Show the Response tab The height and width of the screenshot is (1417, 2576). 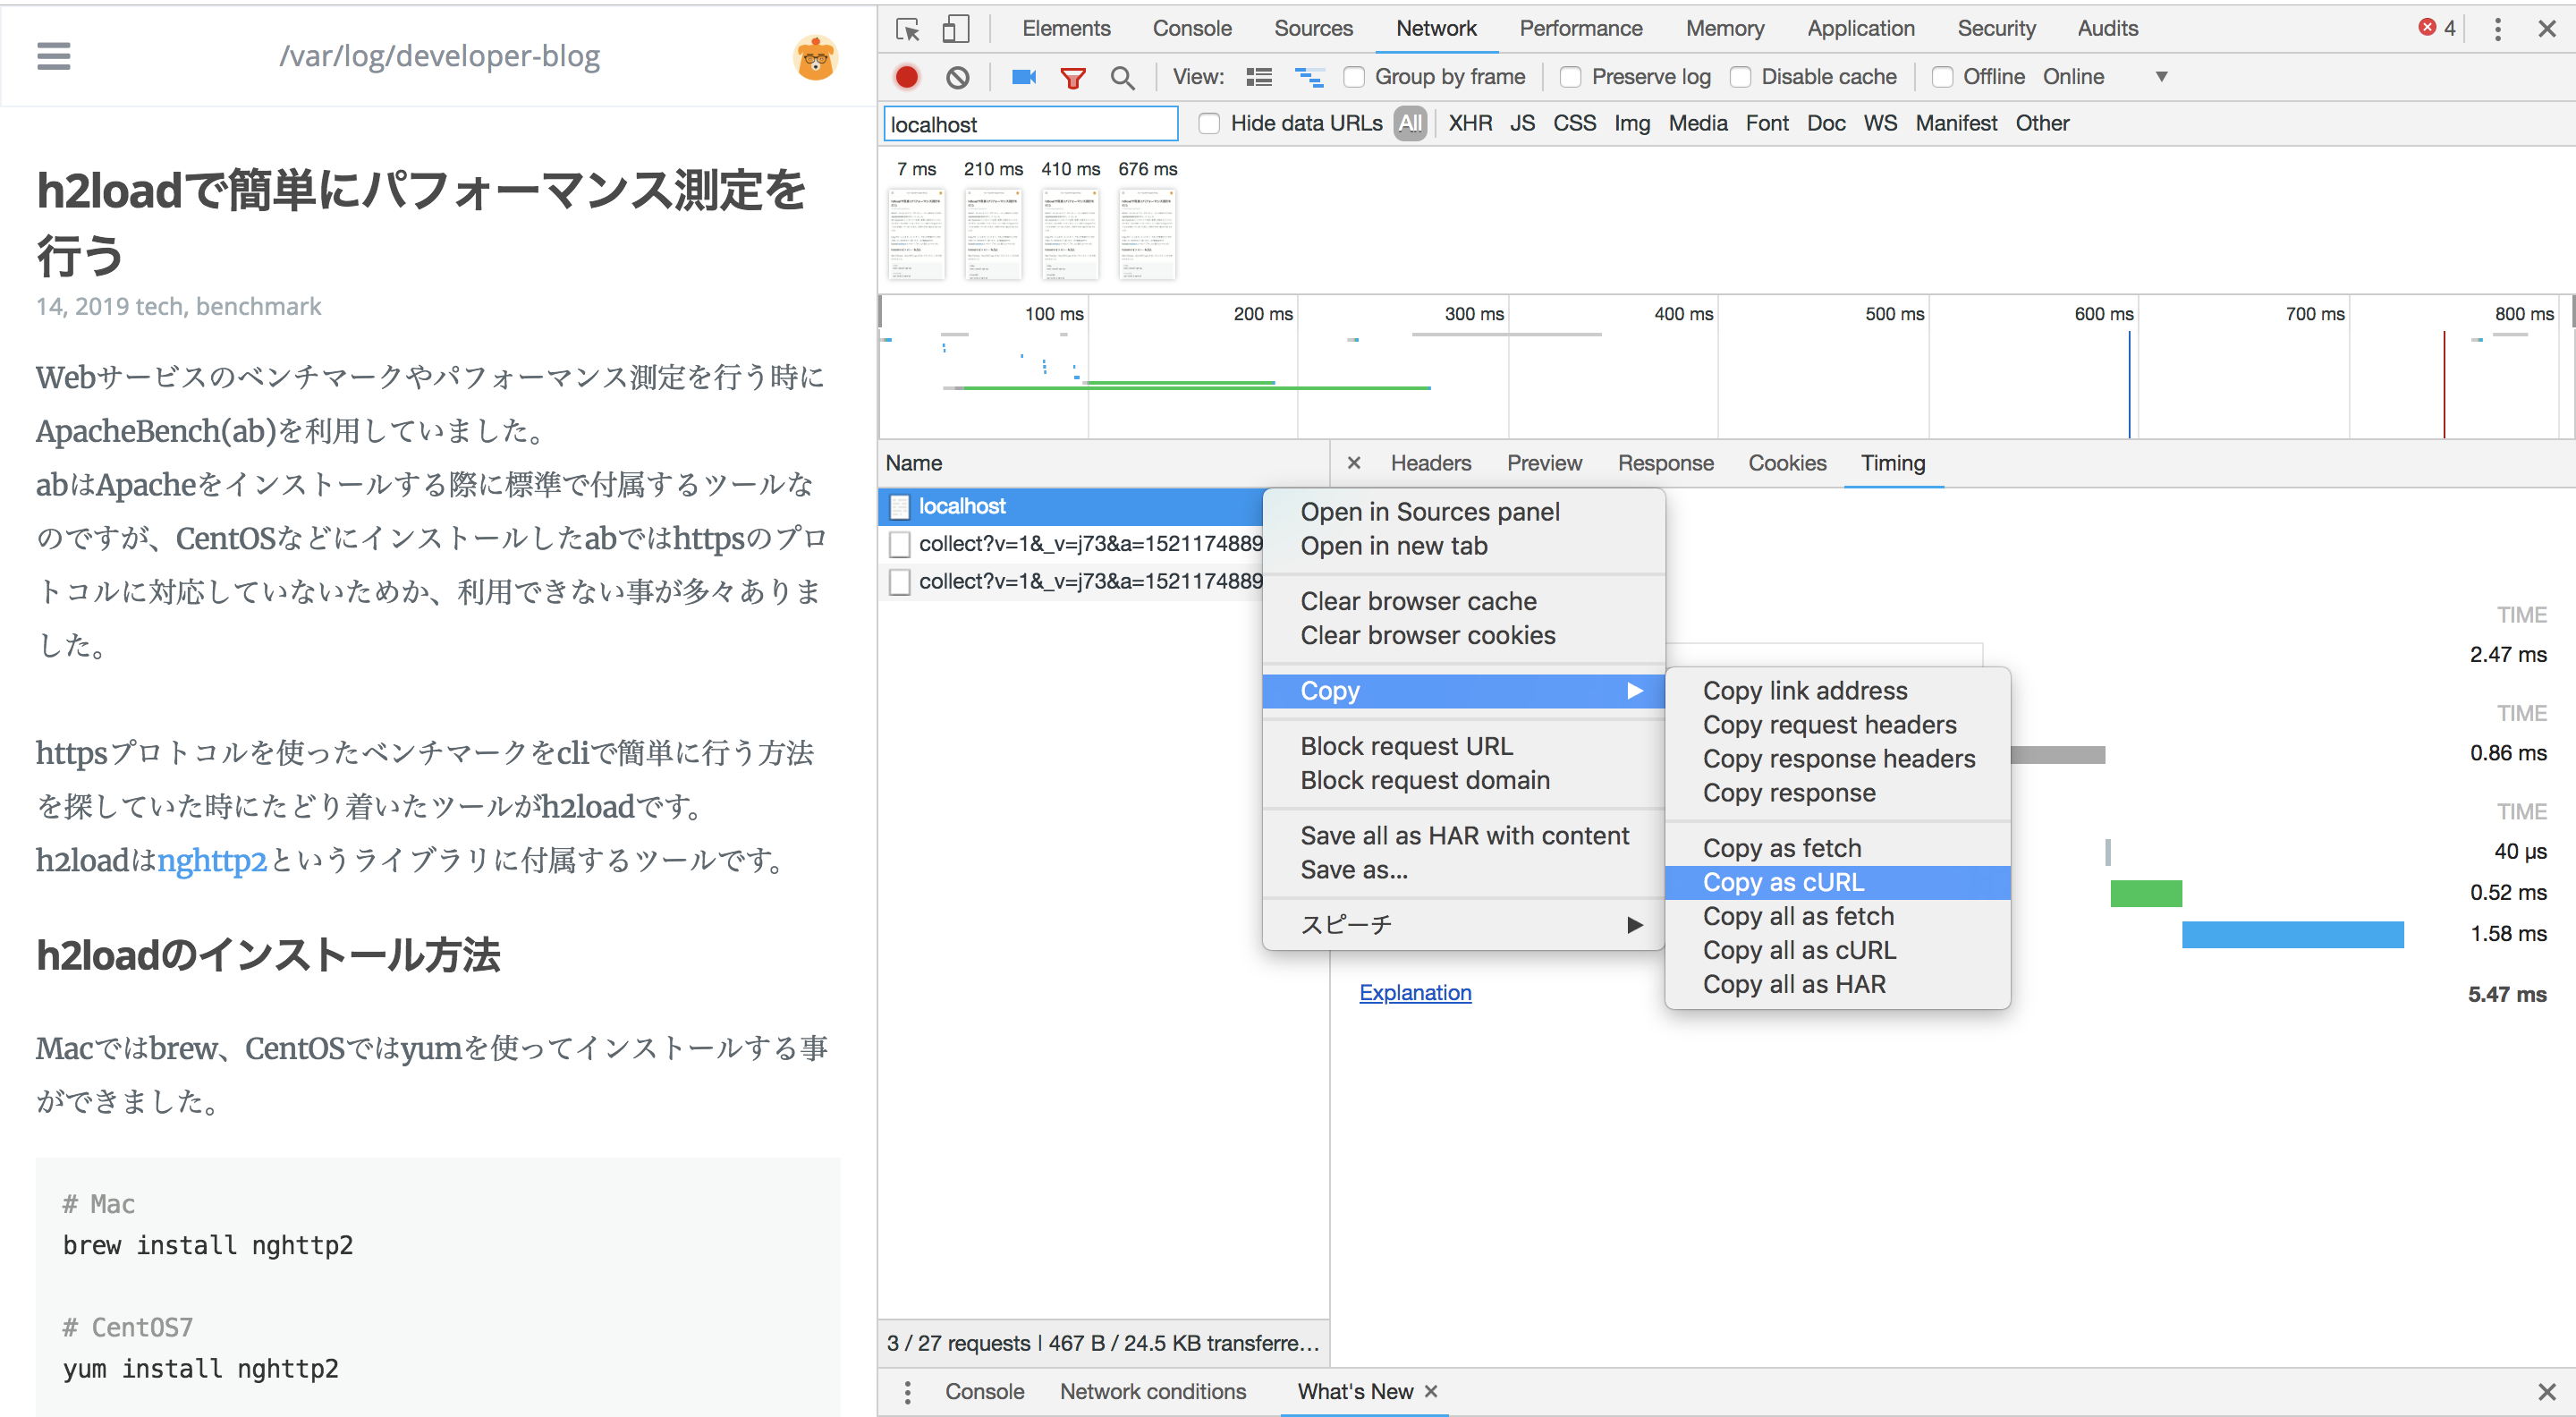point(1665,463)
